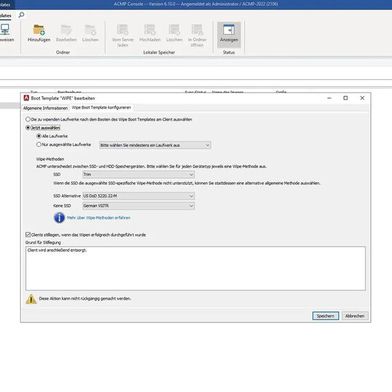This screenshot has width=392, height=392.
Task: Select the radio option to choose drives at client
Action: (x=28, y=119)
